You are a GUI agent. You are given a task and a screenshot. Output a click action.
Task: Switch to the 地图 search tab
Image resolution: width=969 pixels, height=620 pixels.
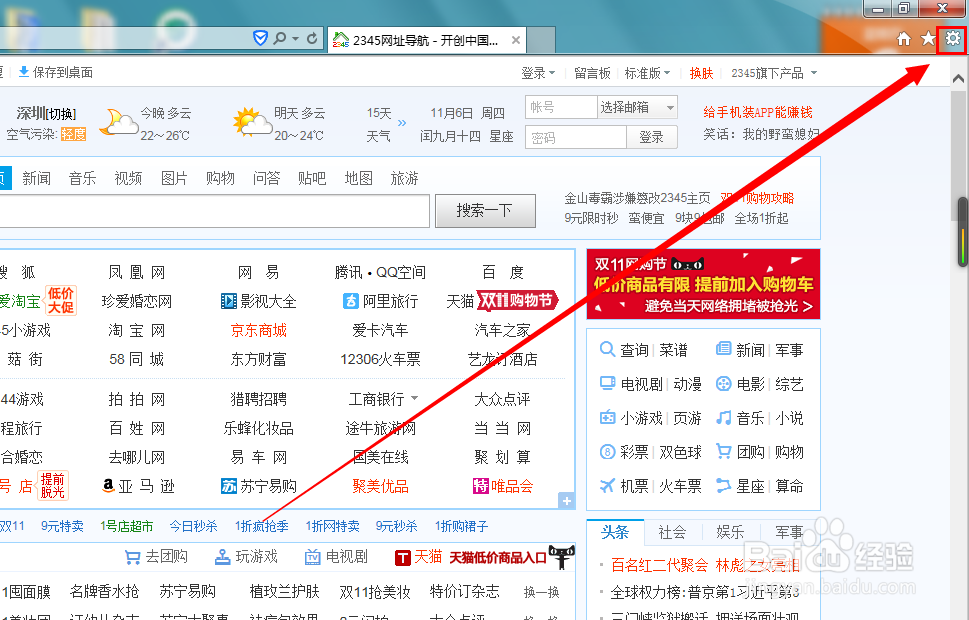pyautogui.click(x=358, y=178)
